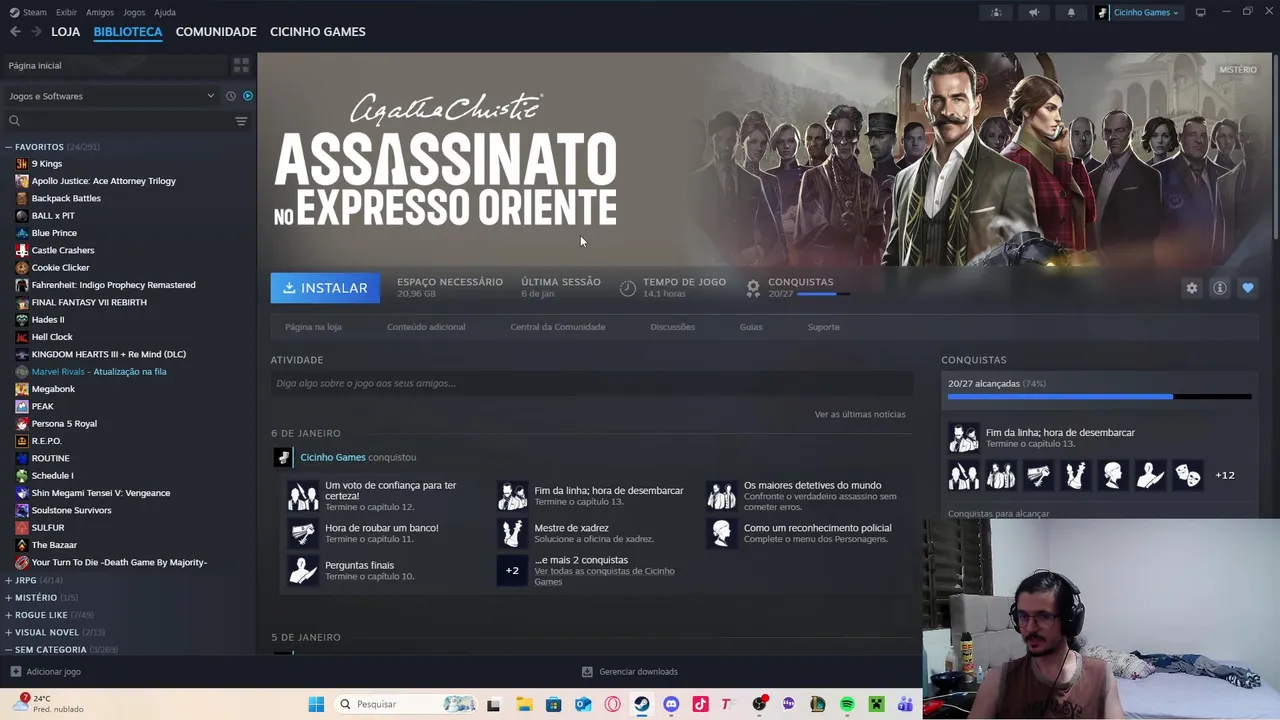Open the Jogos menu
This screenshot has width=1280, height=720.
pos(134,12)
